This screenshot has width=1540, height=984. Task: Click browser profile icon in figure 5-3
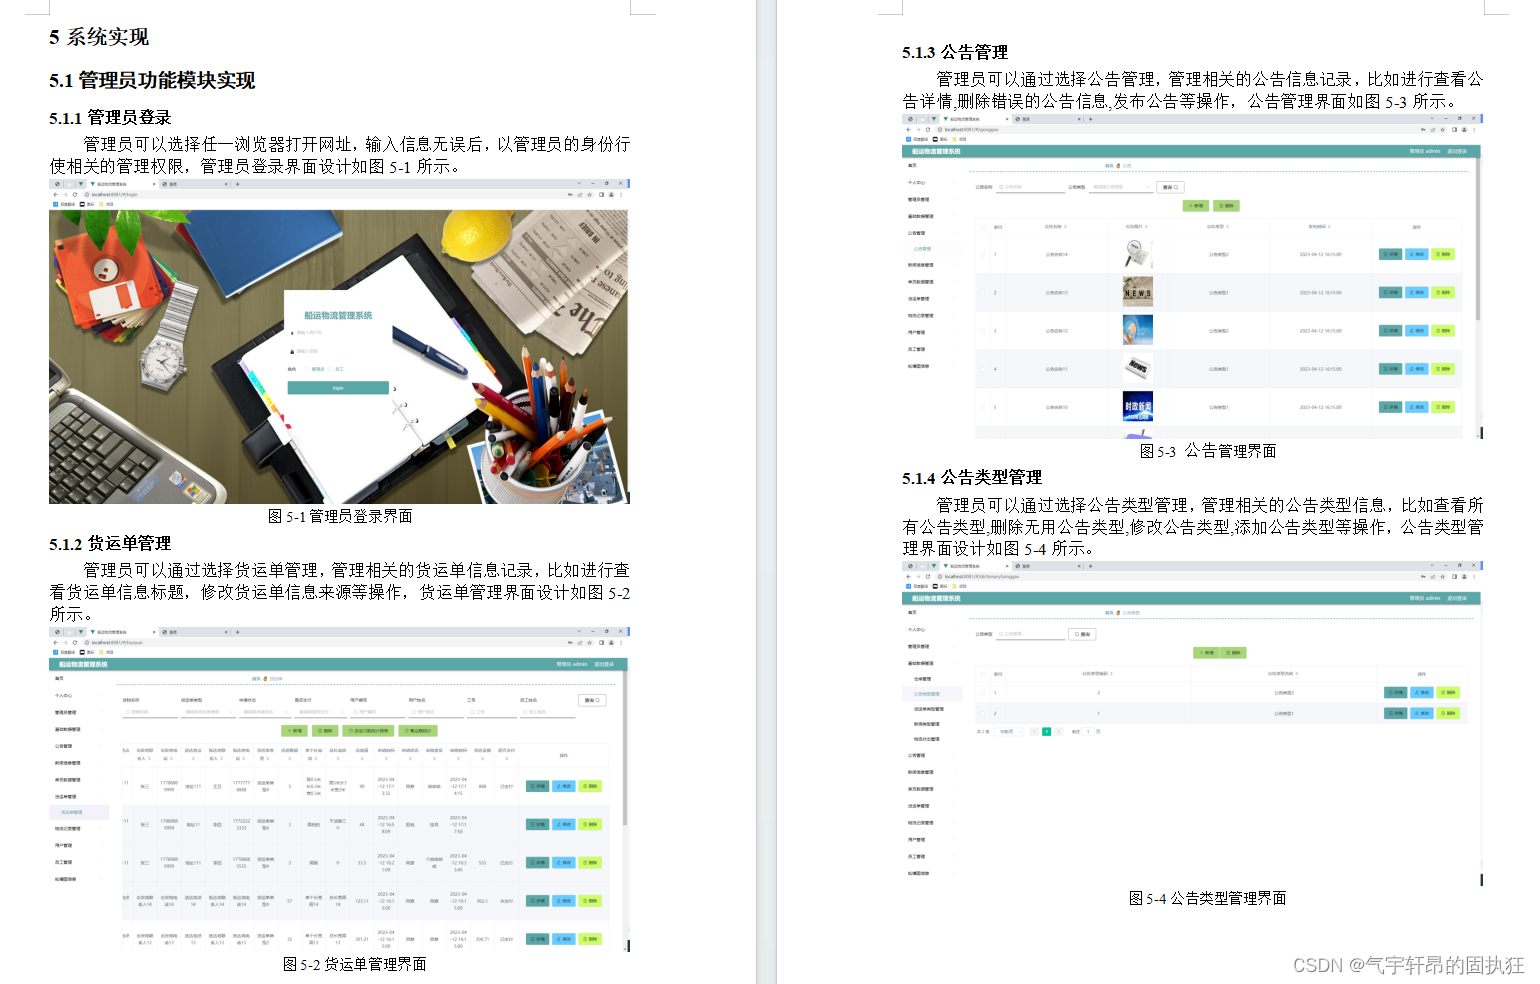point(1464,129)
